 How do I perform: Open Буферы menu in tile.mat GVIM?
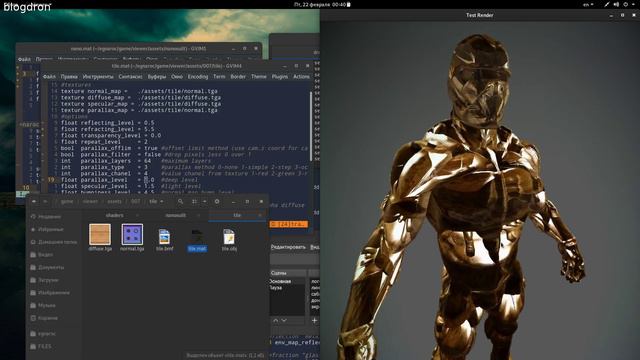tap(157, 77)
